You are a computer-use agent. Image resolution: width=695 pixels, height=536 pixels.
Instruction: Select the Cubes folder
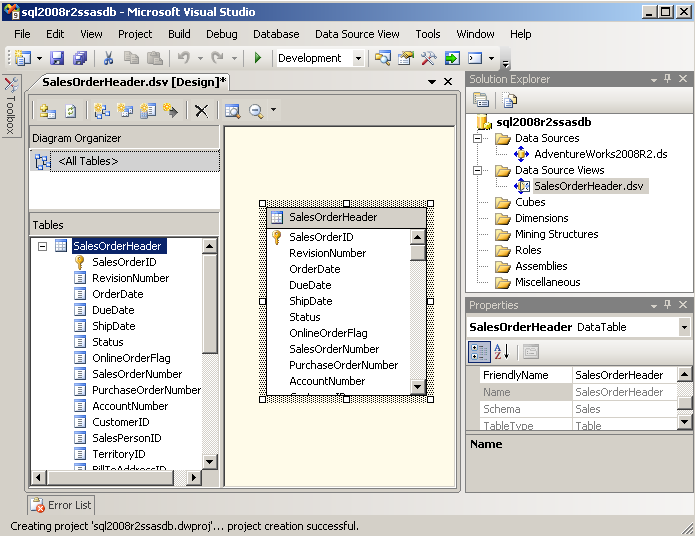(x=530, y=202)
